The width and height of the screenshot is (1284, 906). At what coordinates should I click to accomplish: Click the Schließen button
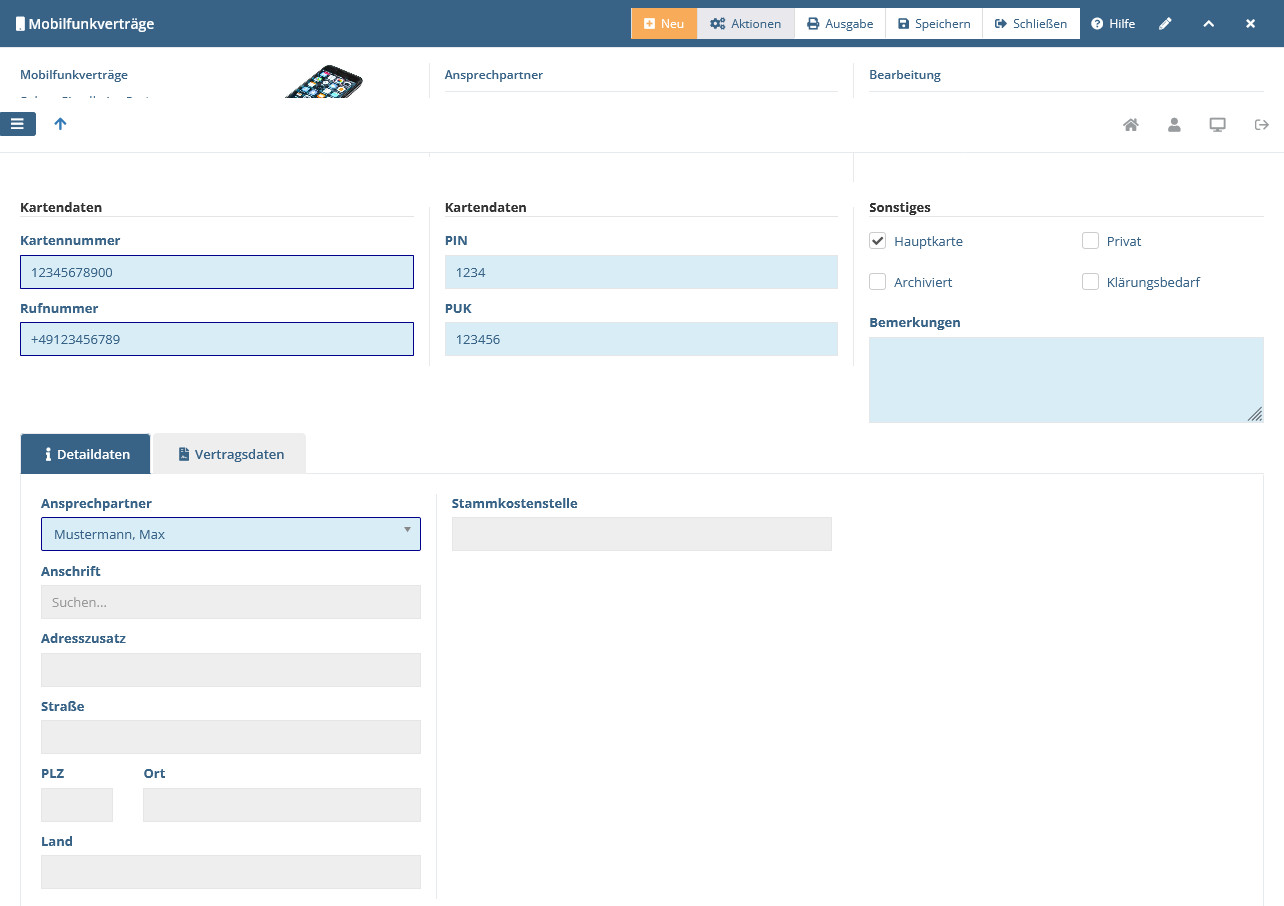[x=1031, y=23]
